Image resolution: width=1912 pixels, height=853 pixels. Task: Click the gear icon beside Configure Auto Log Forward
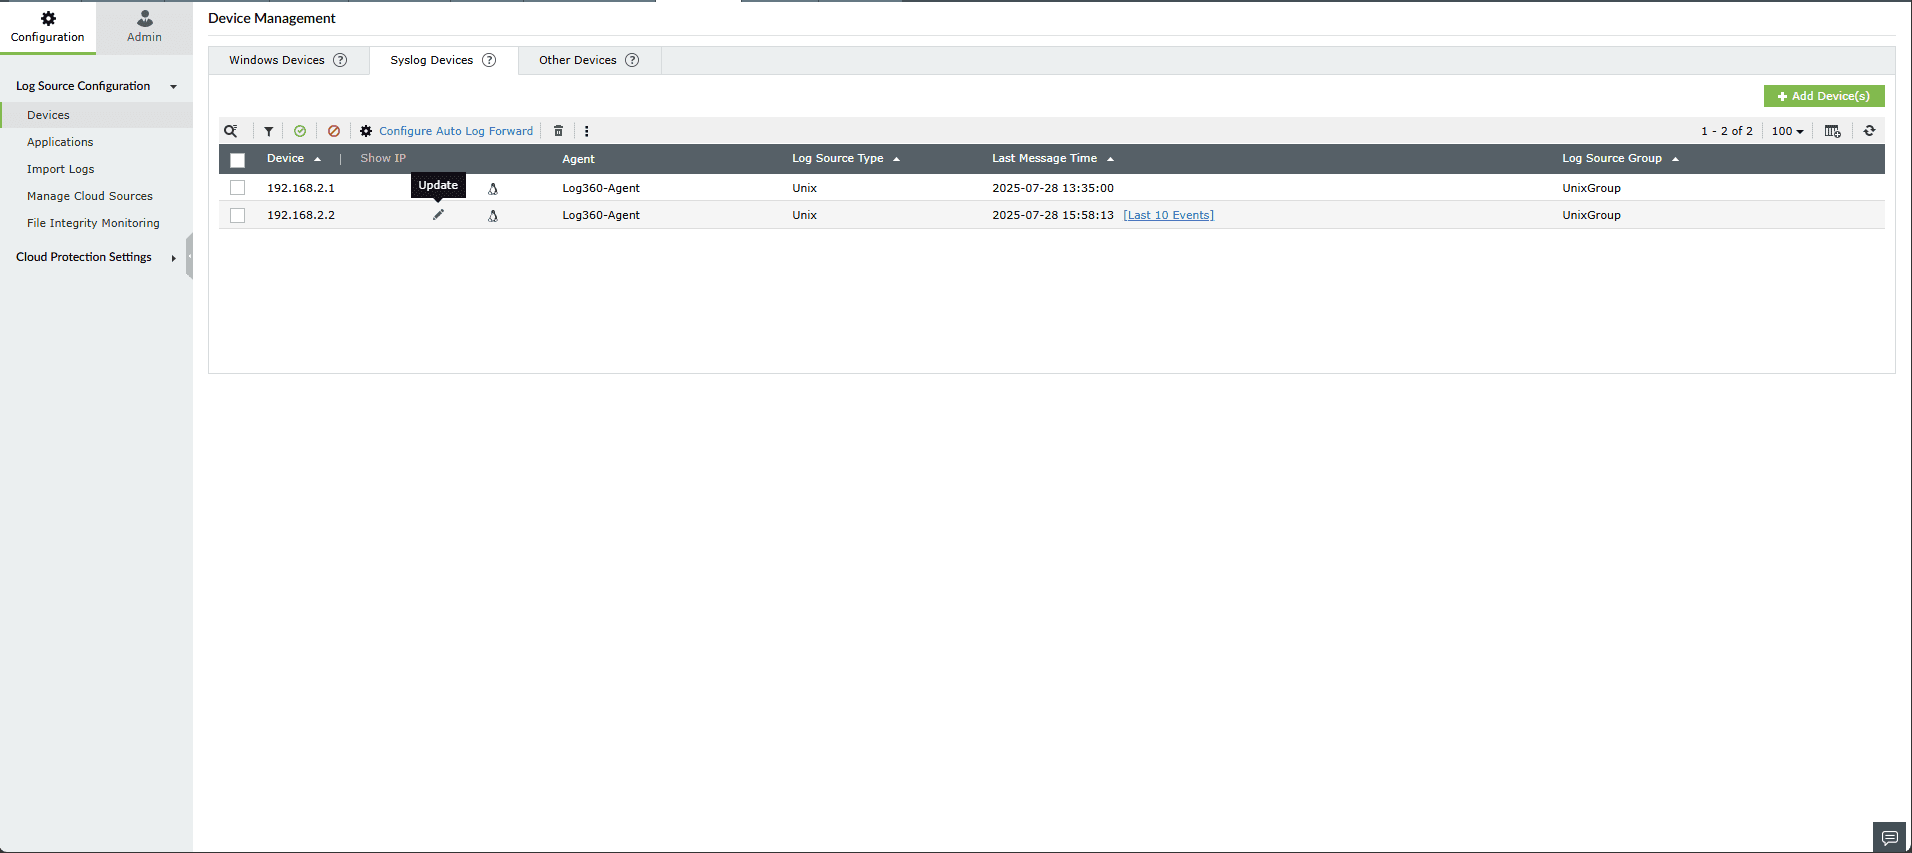pyautogui.click(x=366, y=131)
